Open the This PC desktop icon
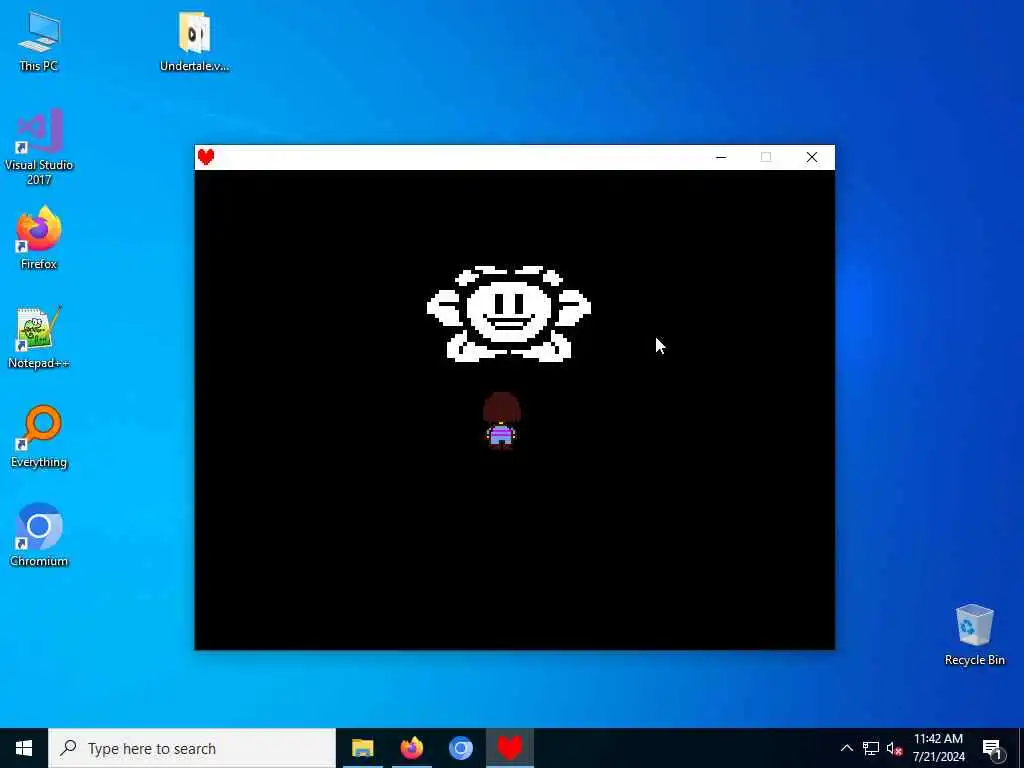The image size is (1024, 768). pos(39,40)
